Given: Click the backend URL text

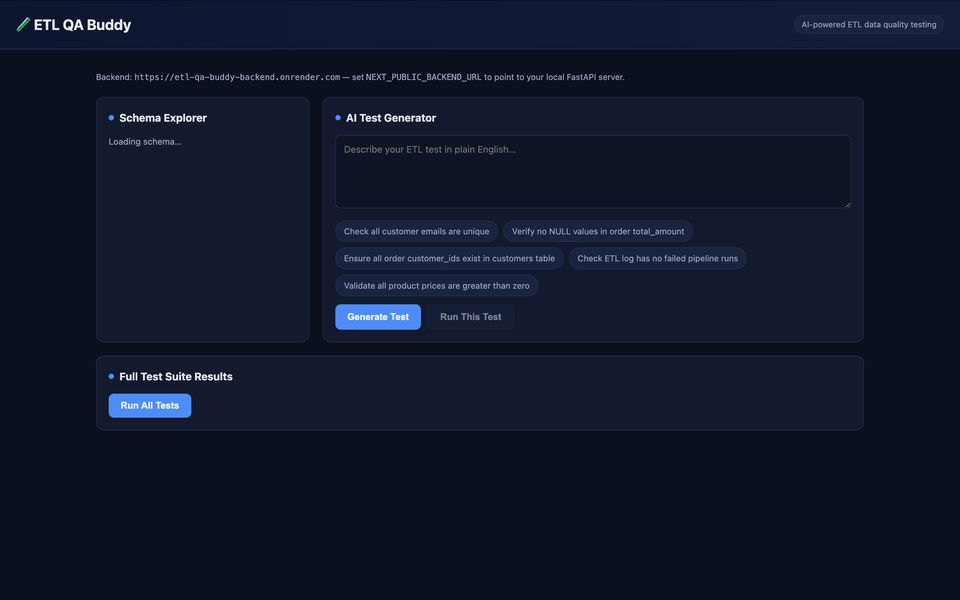Looking at the screenshot, I should 237,77.
